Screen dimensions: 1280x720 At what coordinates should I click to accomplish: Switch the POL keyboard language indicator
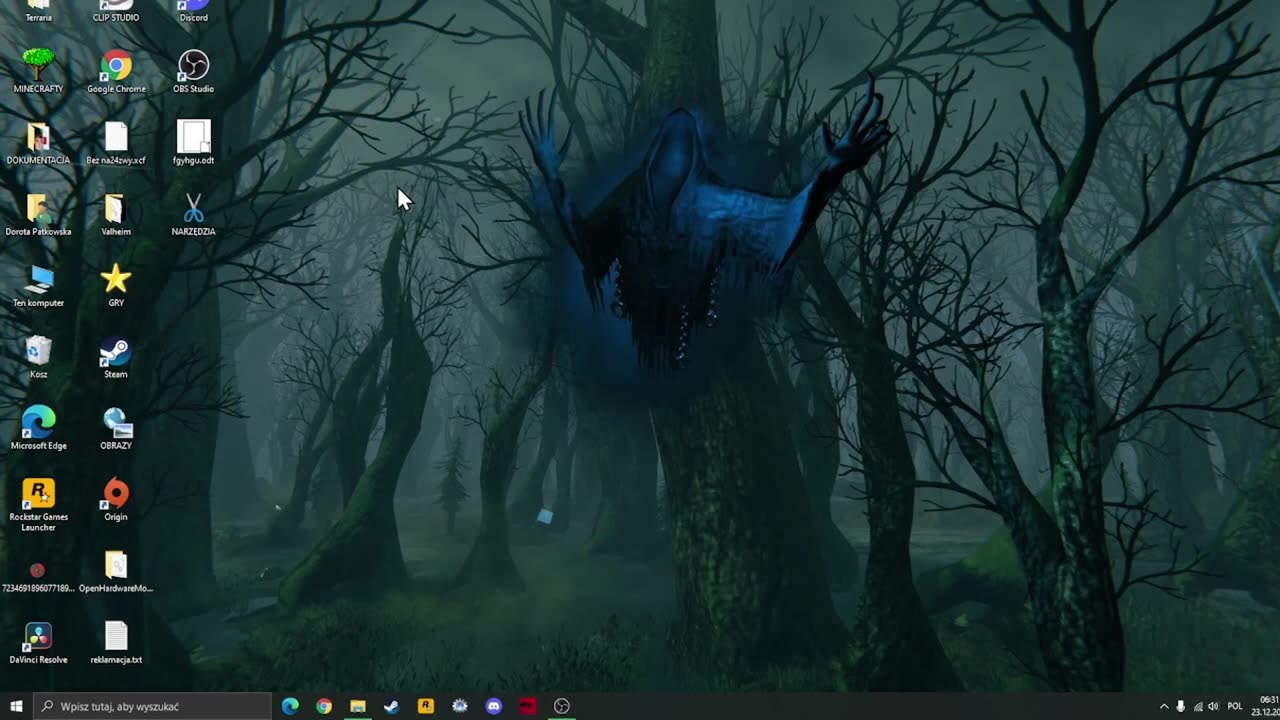[1235, 706]
